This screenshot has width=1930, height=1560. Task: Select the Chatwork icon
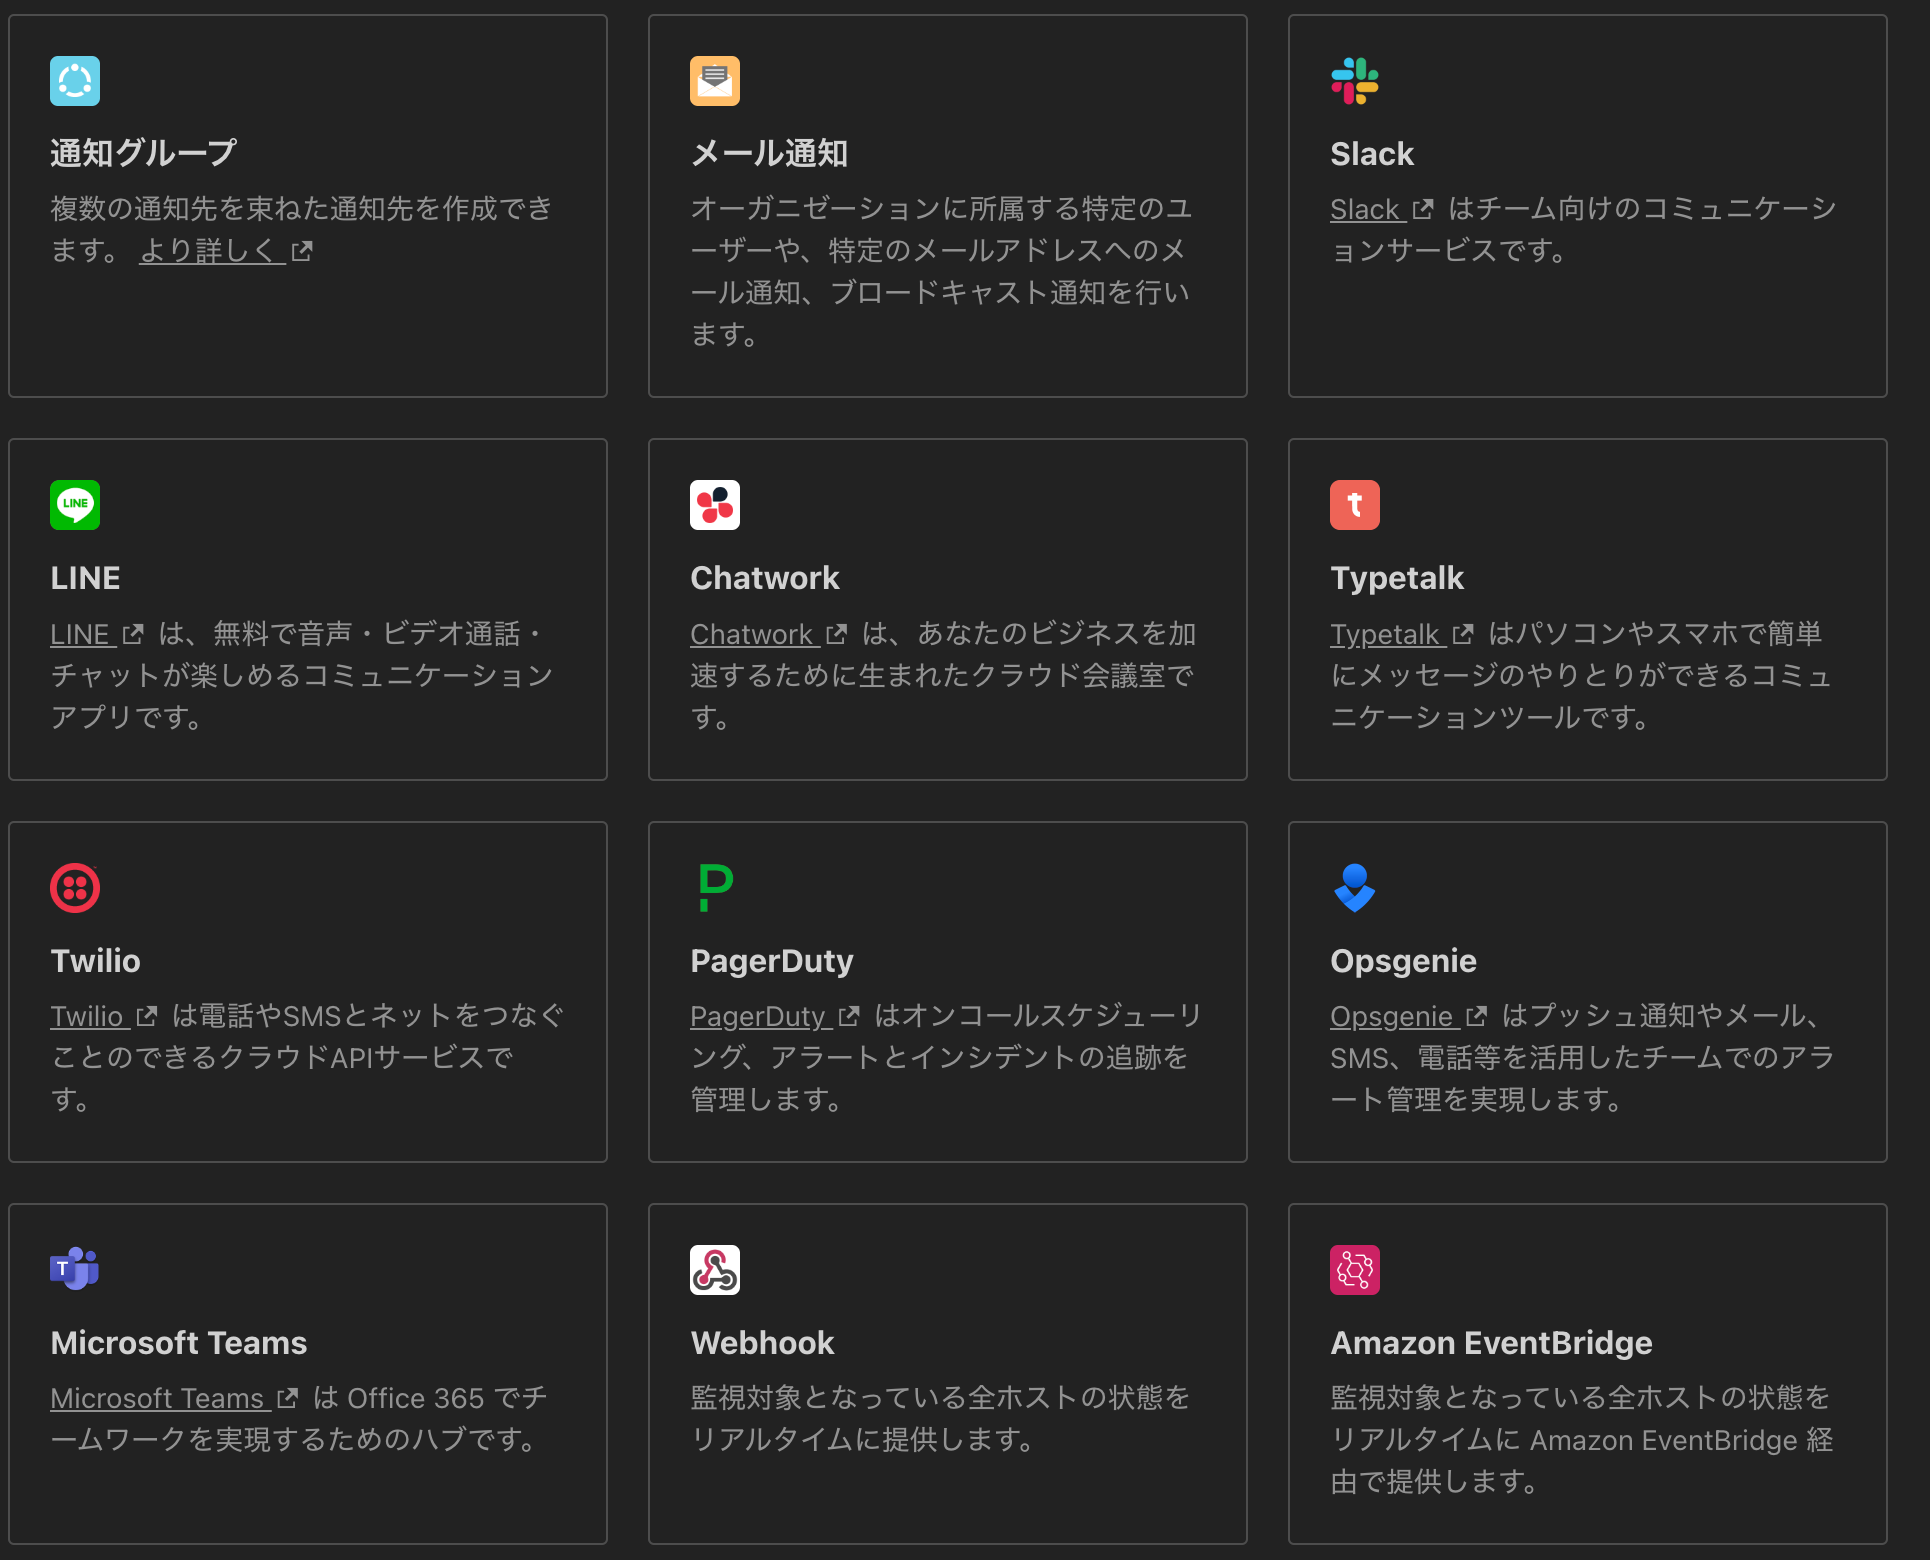[x=714, y=505]
